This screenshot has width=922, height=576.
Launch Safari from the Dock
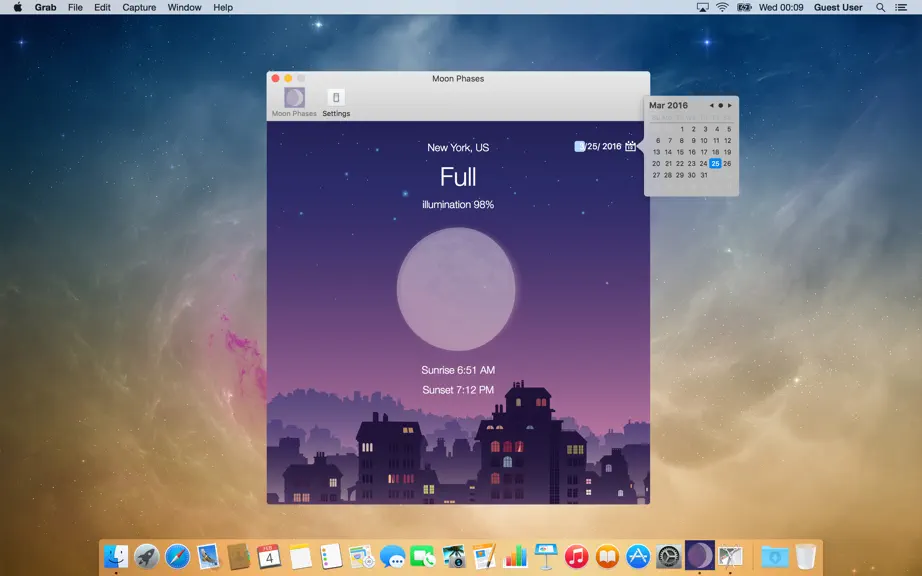click(177, 556)
